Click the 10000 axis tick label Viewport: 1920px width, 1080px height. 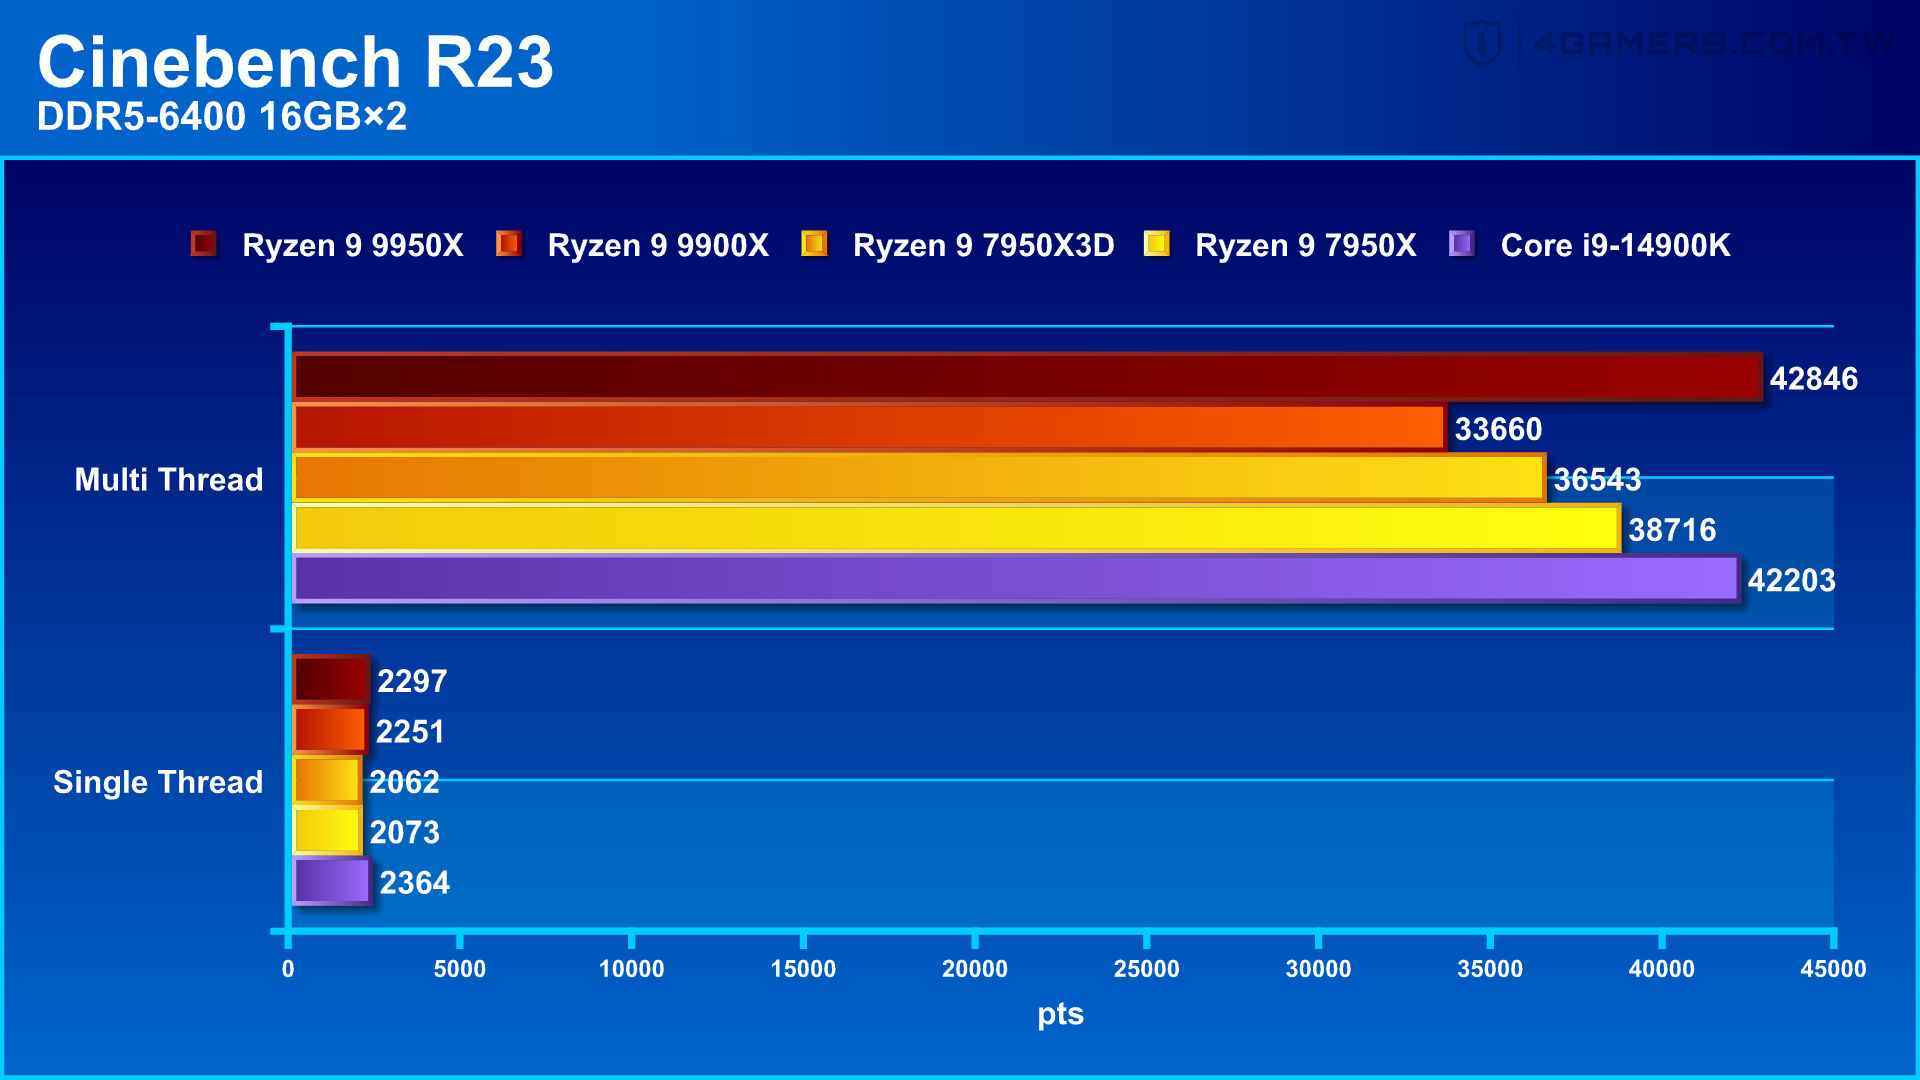(631, 969)
